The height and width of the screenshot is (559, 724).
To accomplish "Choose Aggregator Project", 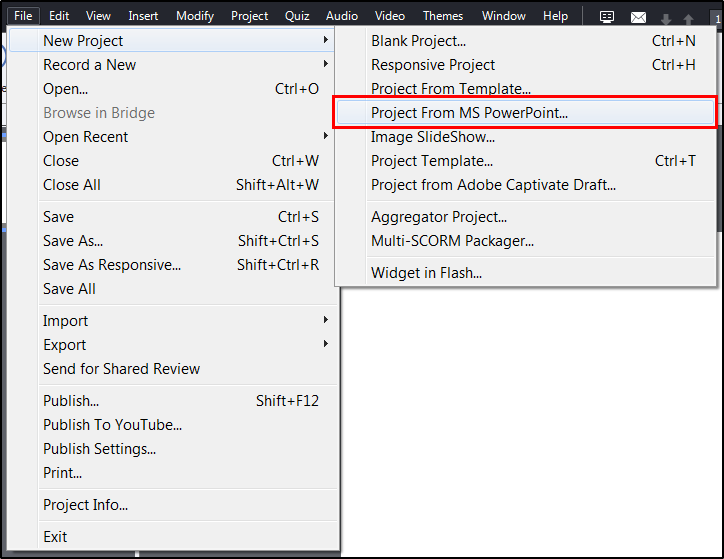I will pyautogui.click(x=439, y=216).
